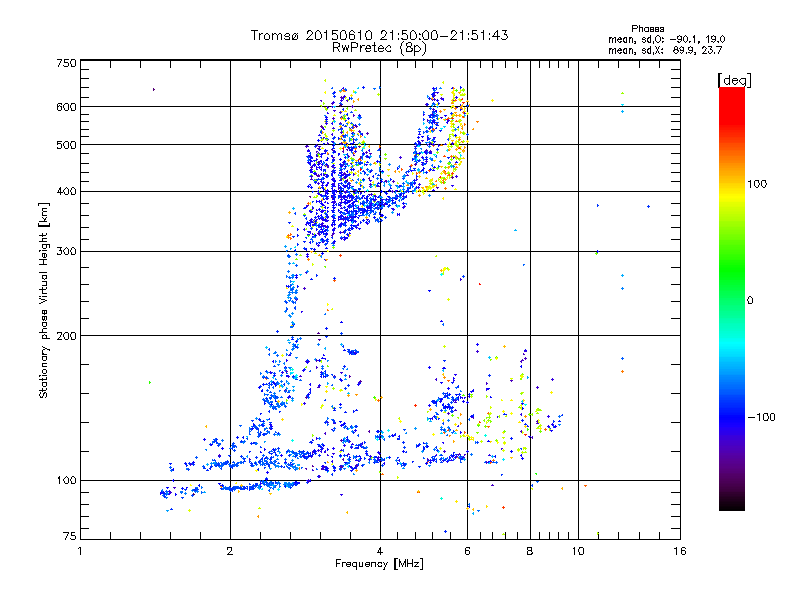
Task: Click the '500' y-axis tick label
Action: tap(66, 145)
